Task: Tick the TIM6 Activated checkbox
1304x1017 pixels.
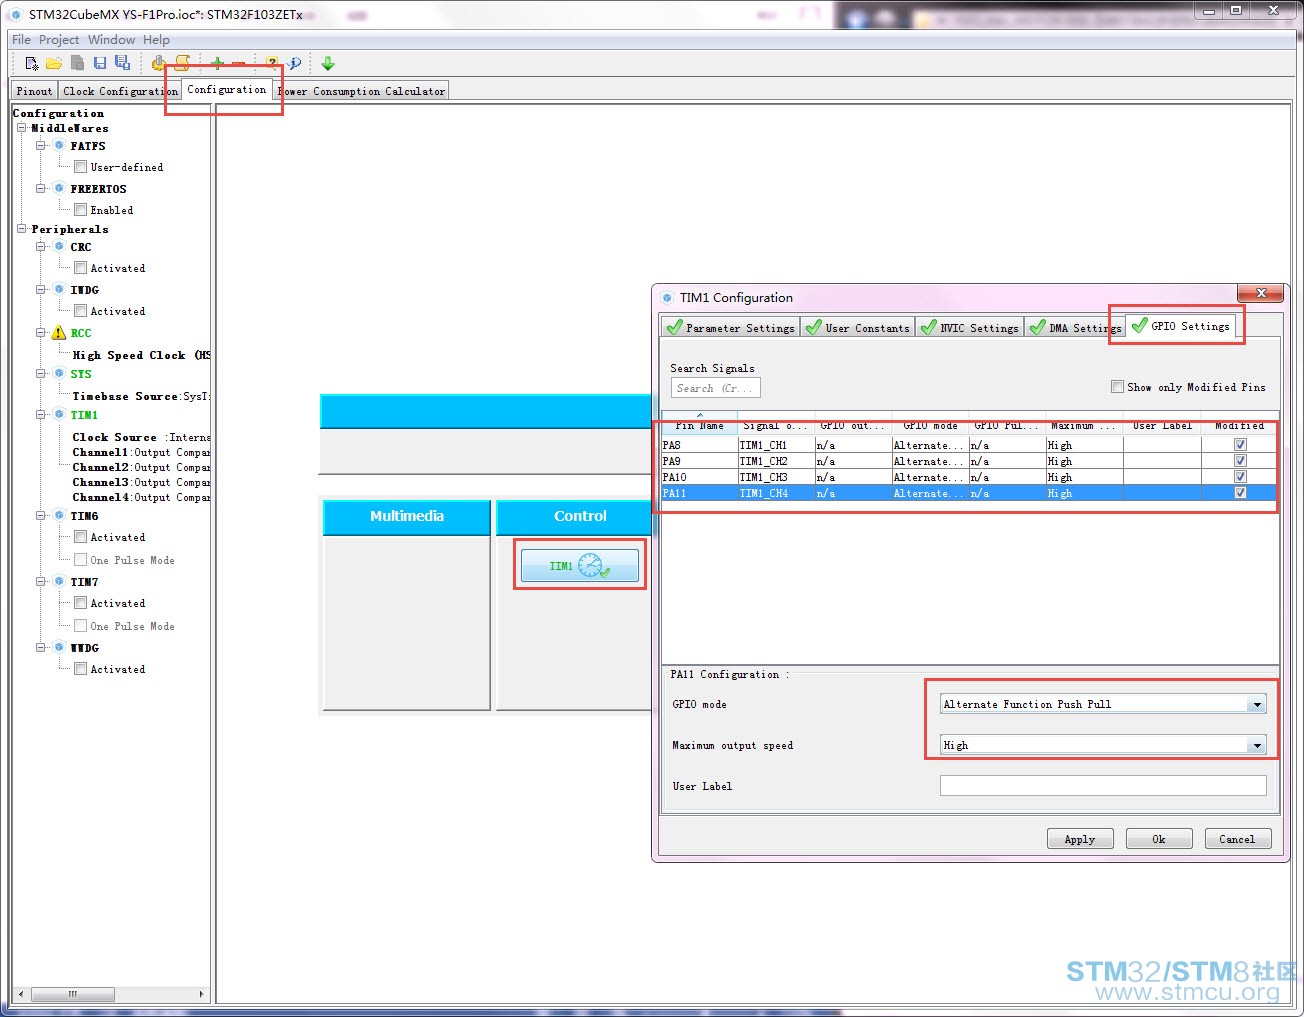Action: [x=80, y=537]
